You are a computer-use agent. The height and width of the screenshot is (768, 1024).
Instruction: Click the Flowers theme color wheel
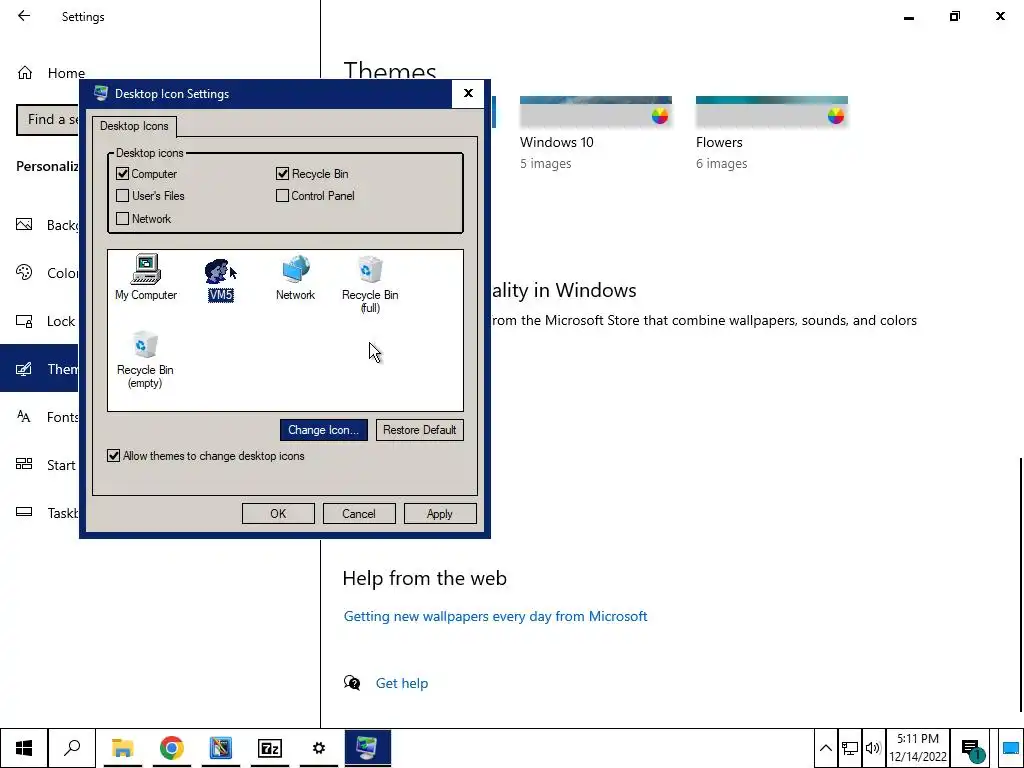[x=836, y=116]
